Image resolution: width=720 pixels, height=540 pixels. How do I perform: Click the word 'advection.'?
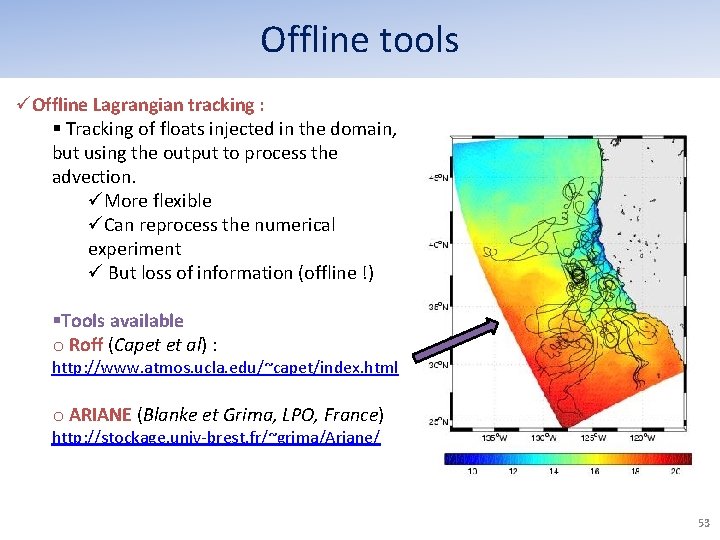point(94,177)
